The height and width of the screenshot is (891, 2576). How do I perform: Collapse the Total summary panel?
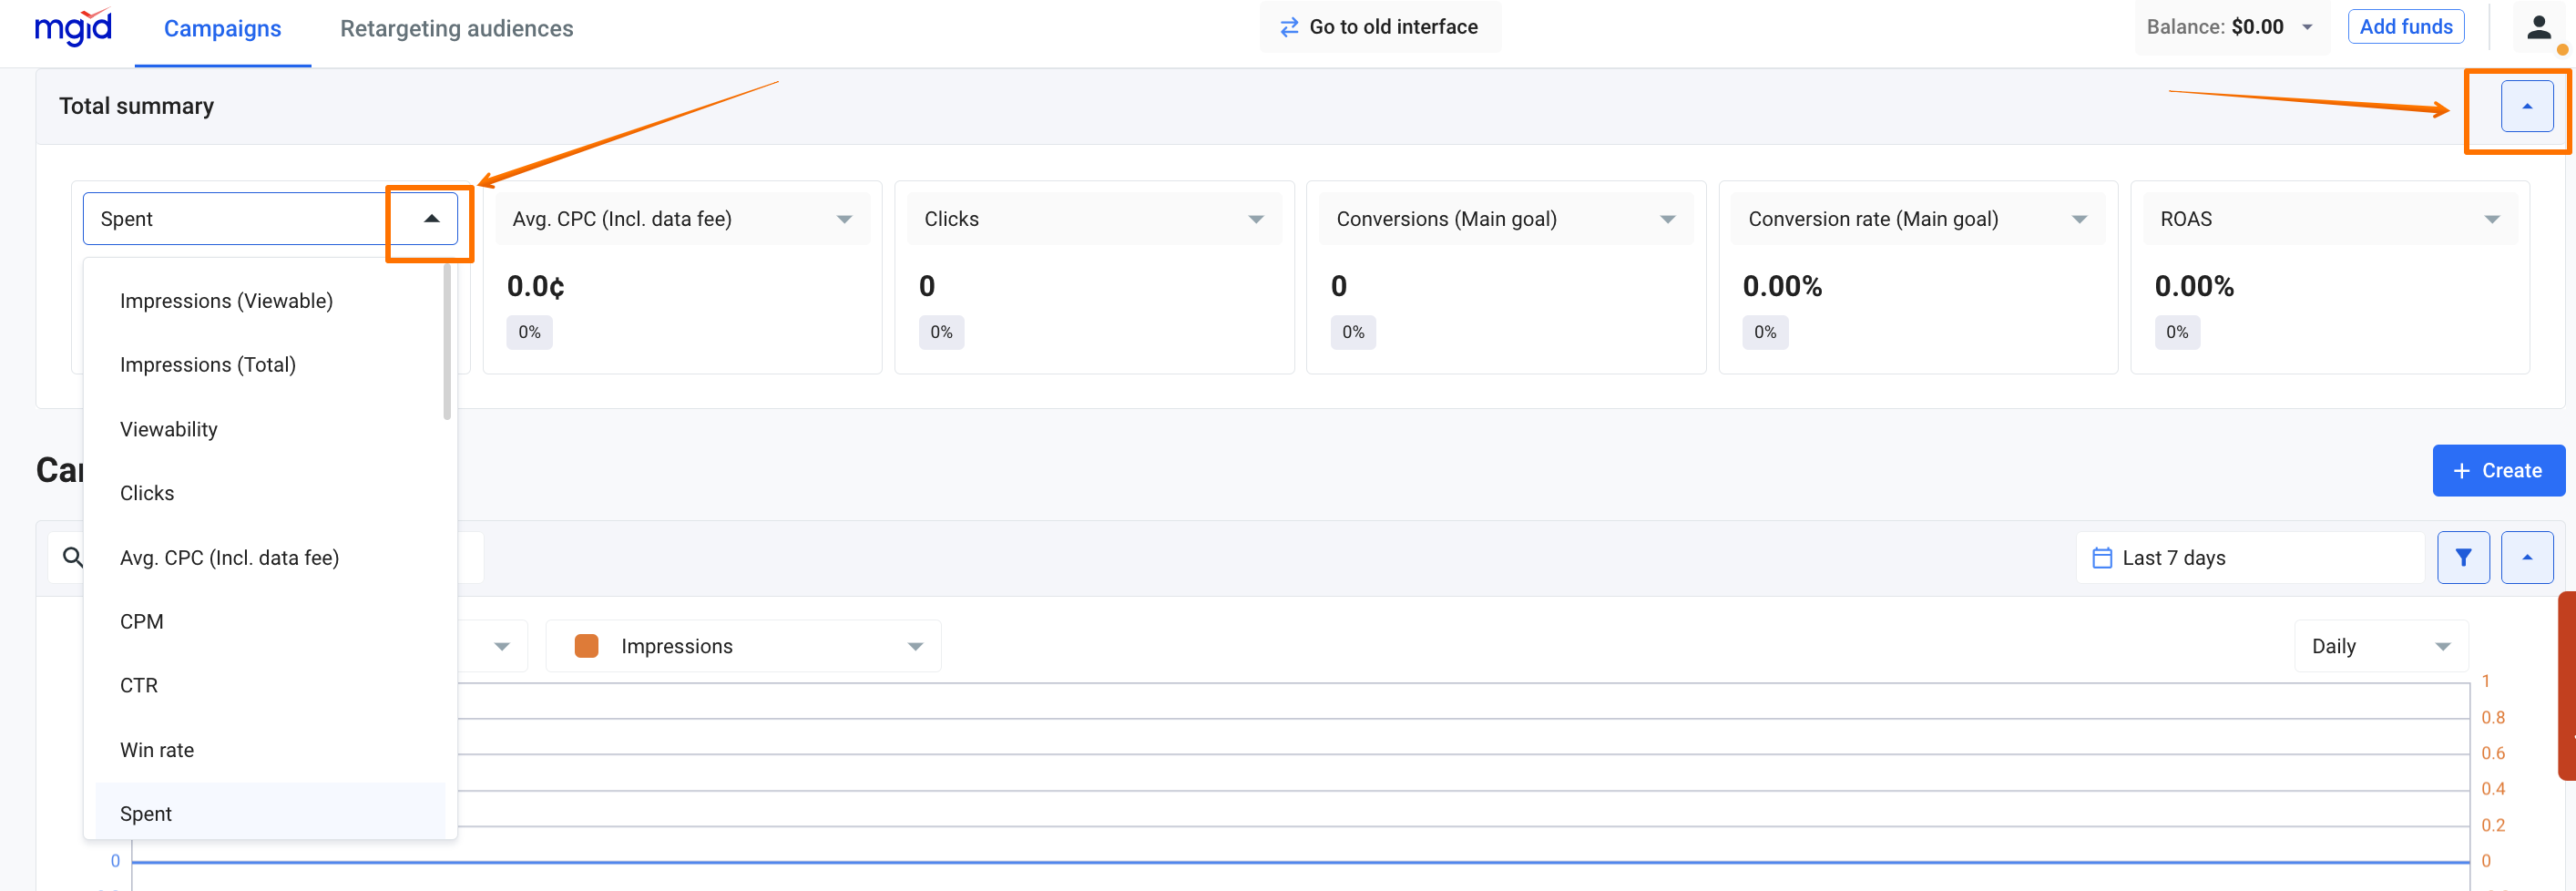(2526, 106)
